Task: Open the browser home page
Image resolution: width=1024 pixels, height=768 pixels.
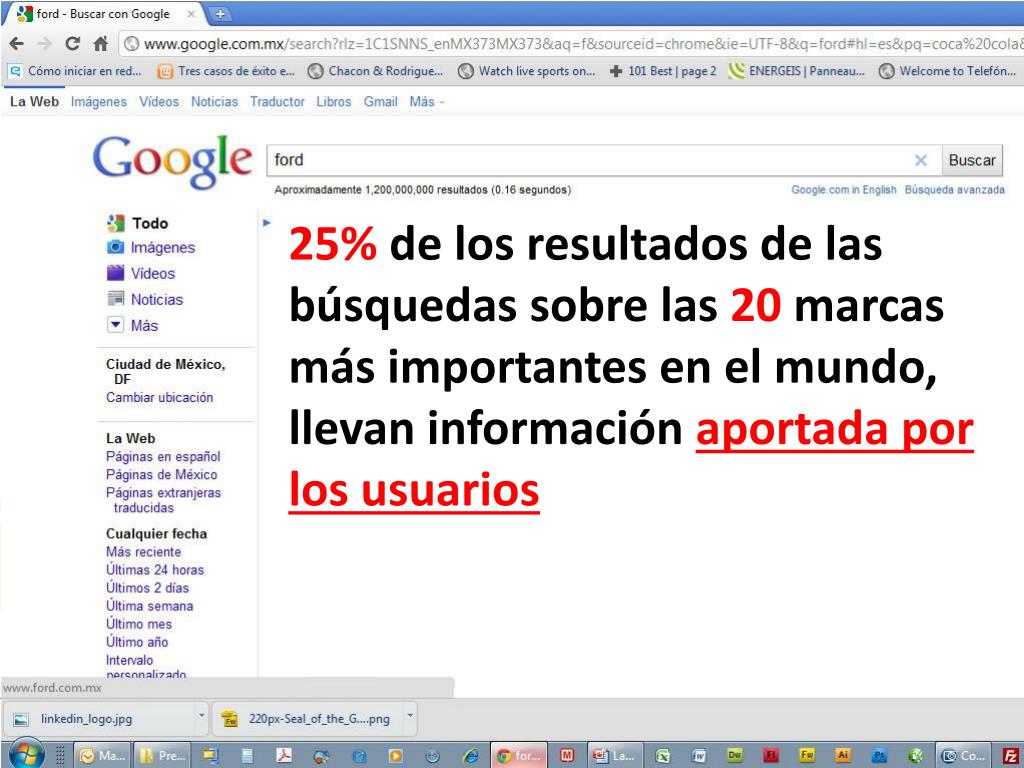Action: click(x=100, y=44)
